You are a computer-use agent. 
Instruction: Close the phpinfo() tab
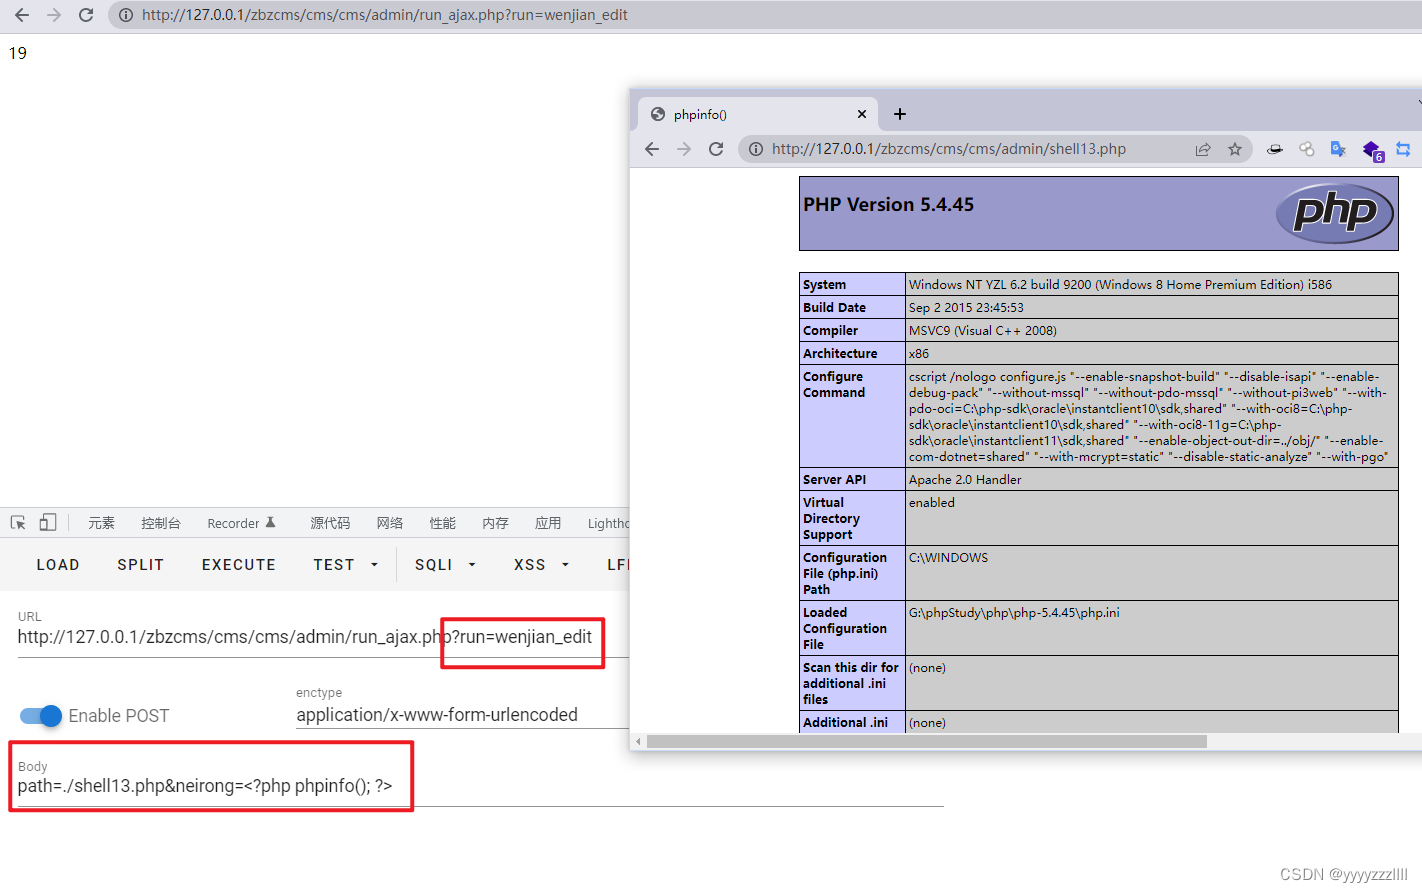click(862, 114)
